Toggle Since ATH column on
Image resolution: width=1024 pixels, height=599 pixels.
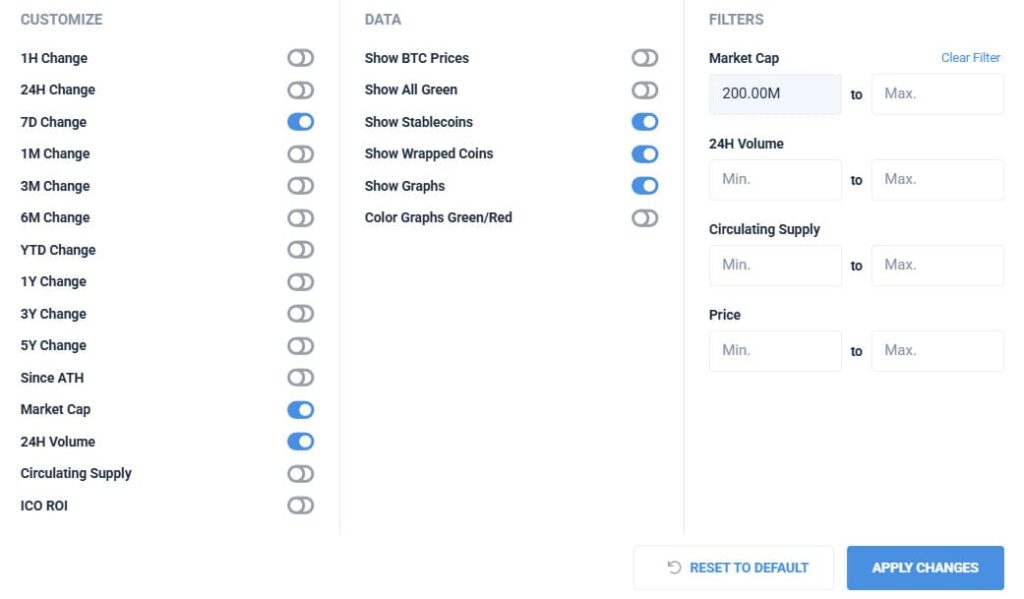[300, 378]
